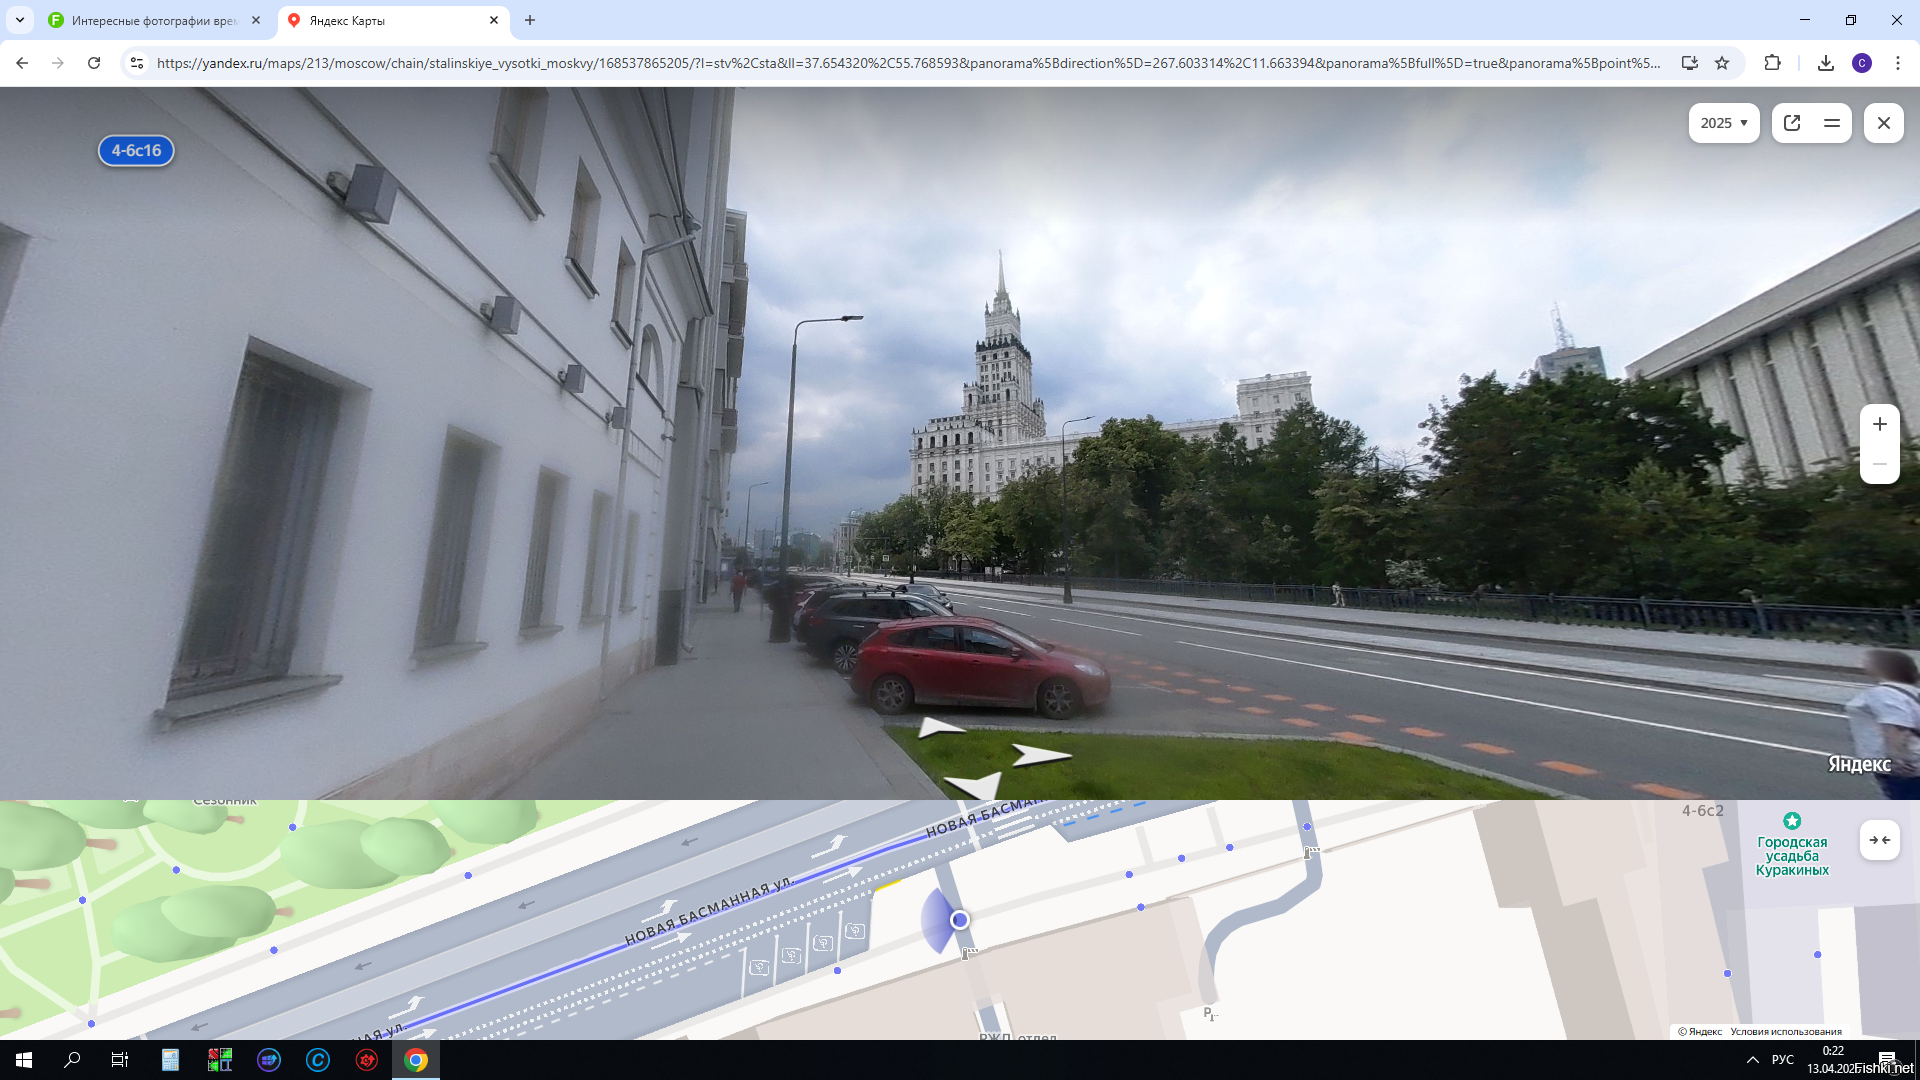Click the panorama position marker on map
The width and height of the screenshot is (1920, 1080).
(x=960, y=920)
